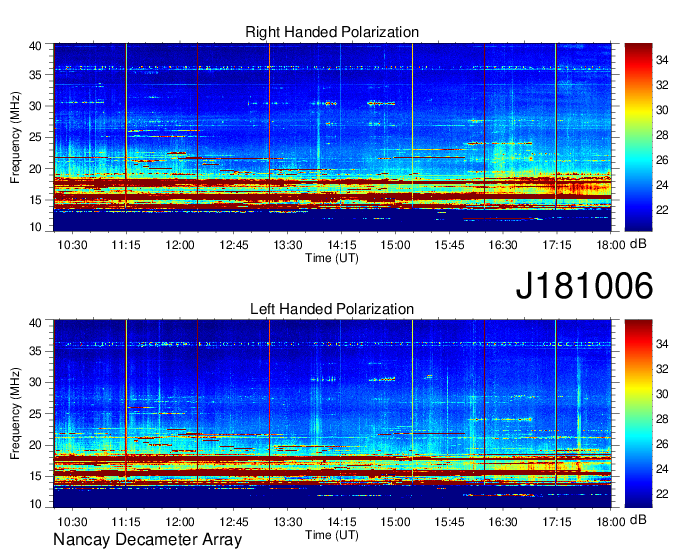Click "28" dB value on Right Handed color bar
The width and height of the screenshot is (680, 552).
pos(662,135)
